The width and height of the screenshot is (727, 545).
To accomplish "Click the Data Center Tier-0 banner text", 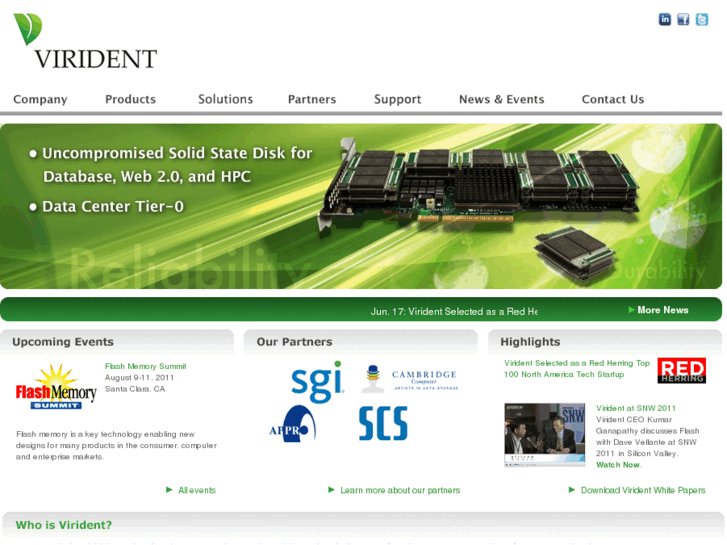I will (x=113, y=206).
